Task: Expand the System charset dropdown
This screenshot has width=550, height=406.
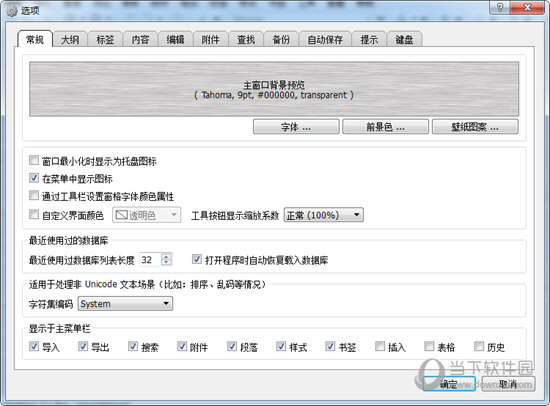Action: click(x=125, y=304)
